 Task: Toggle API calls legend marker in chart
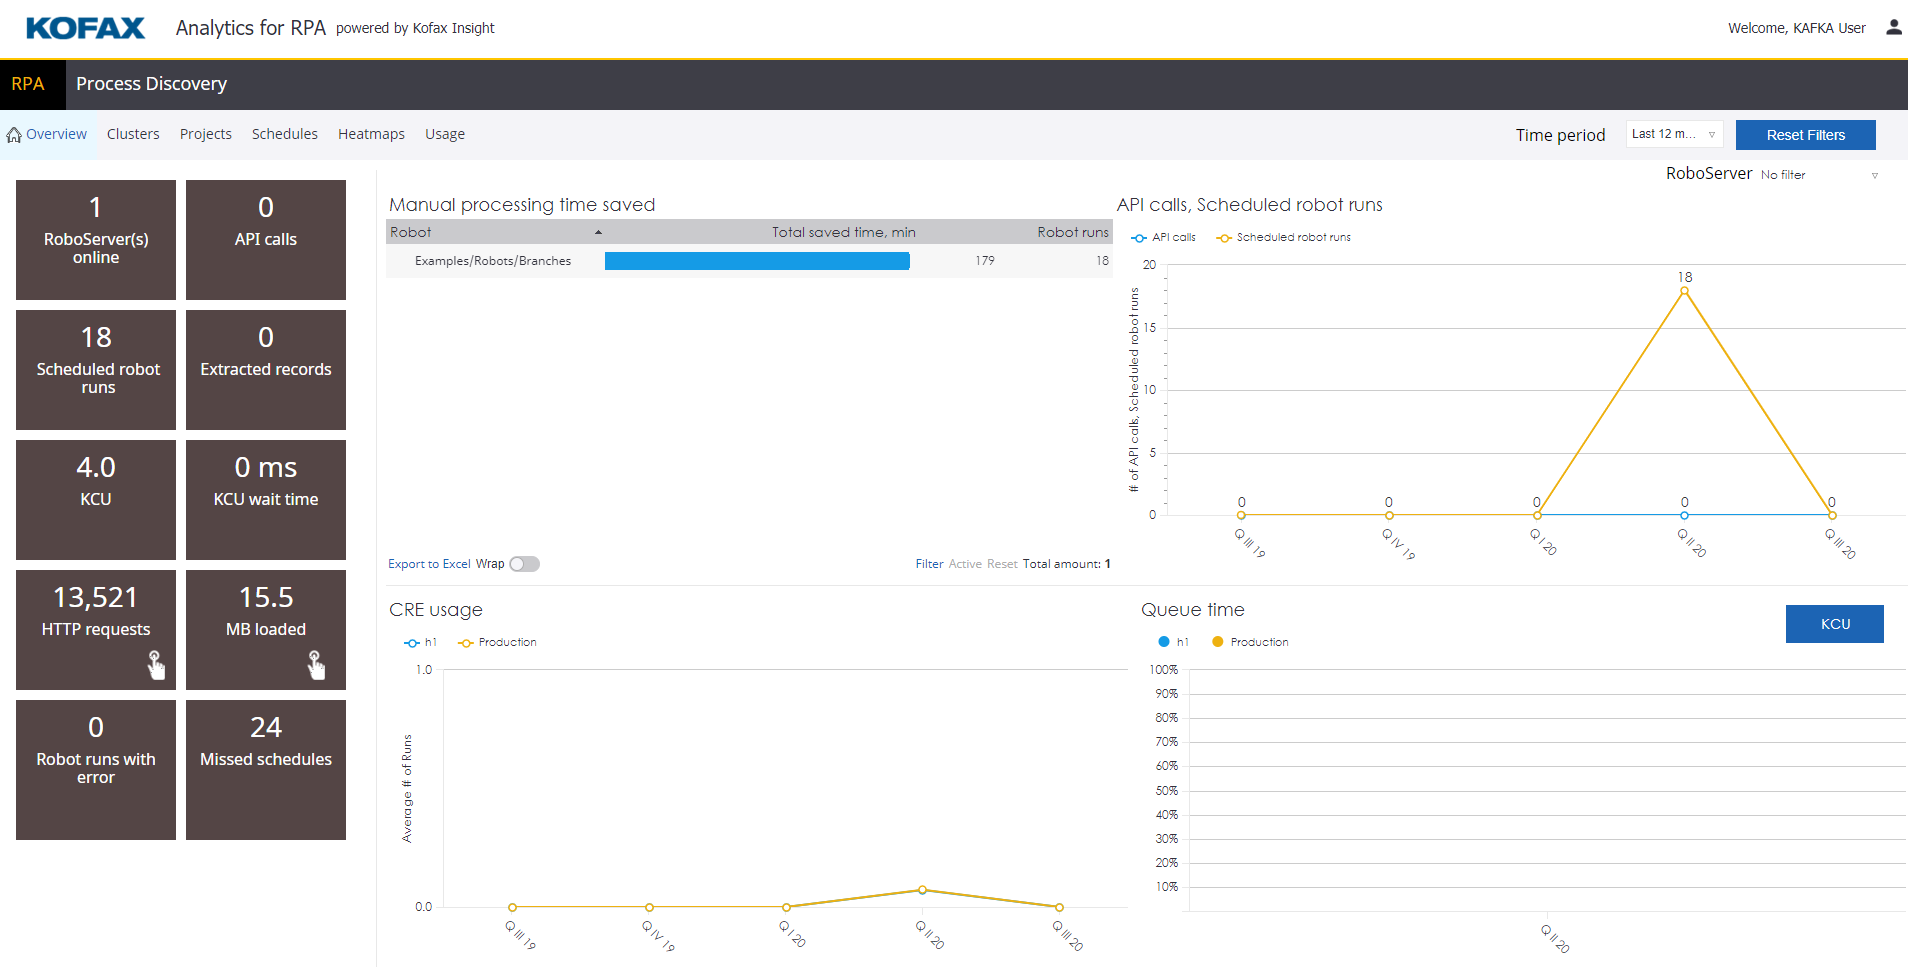point(1139,238)
